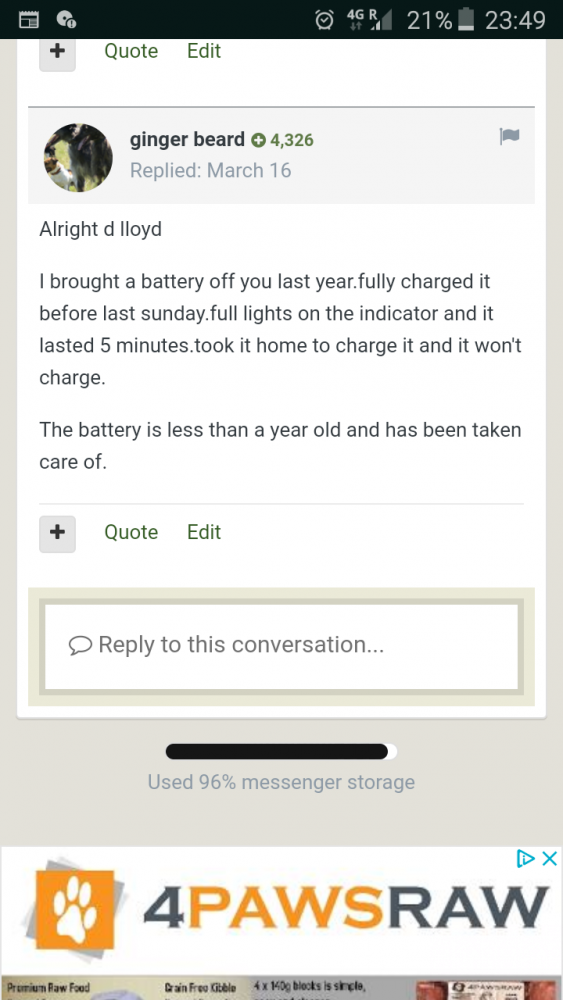Tap the green plus reputation icon

(x=258, y=140)
